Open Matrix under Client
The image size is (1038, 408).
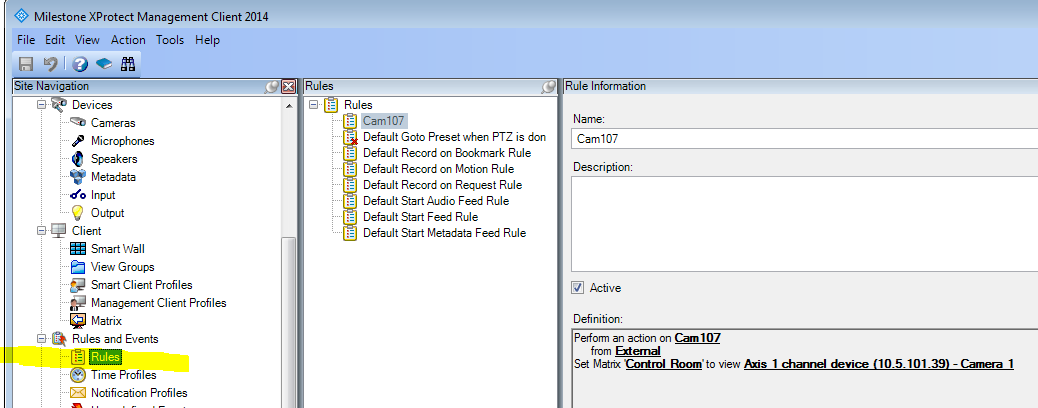coord(107,321)
